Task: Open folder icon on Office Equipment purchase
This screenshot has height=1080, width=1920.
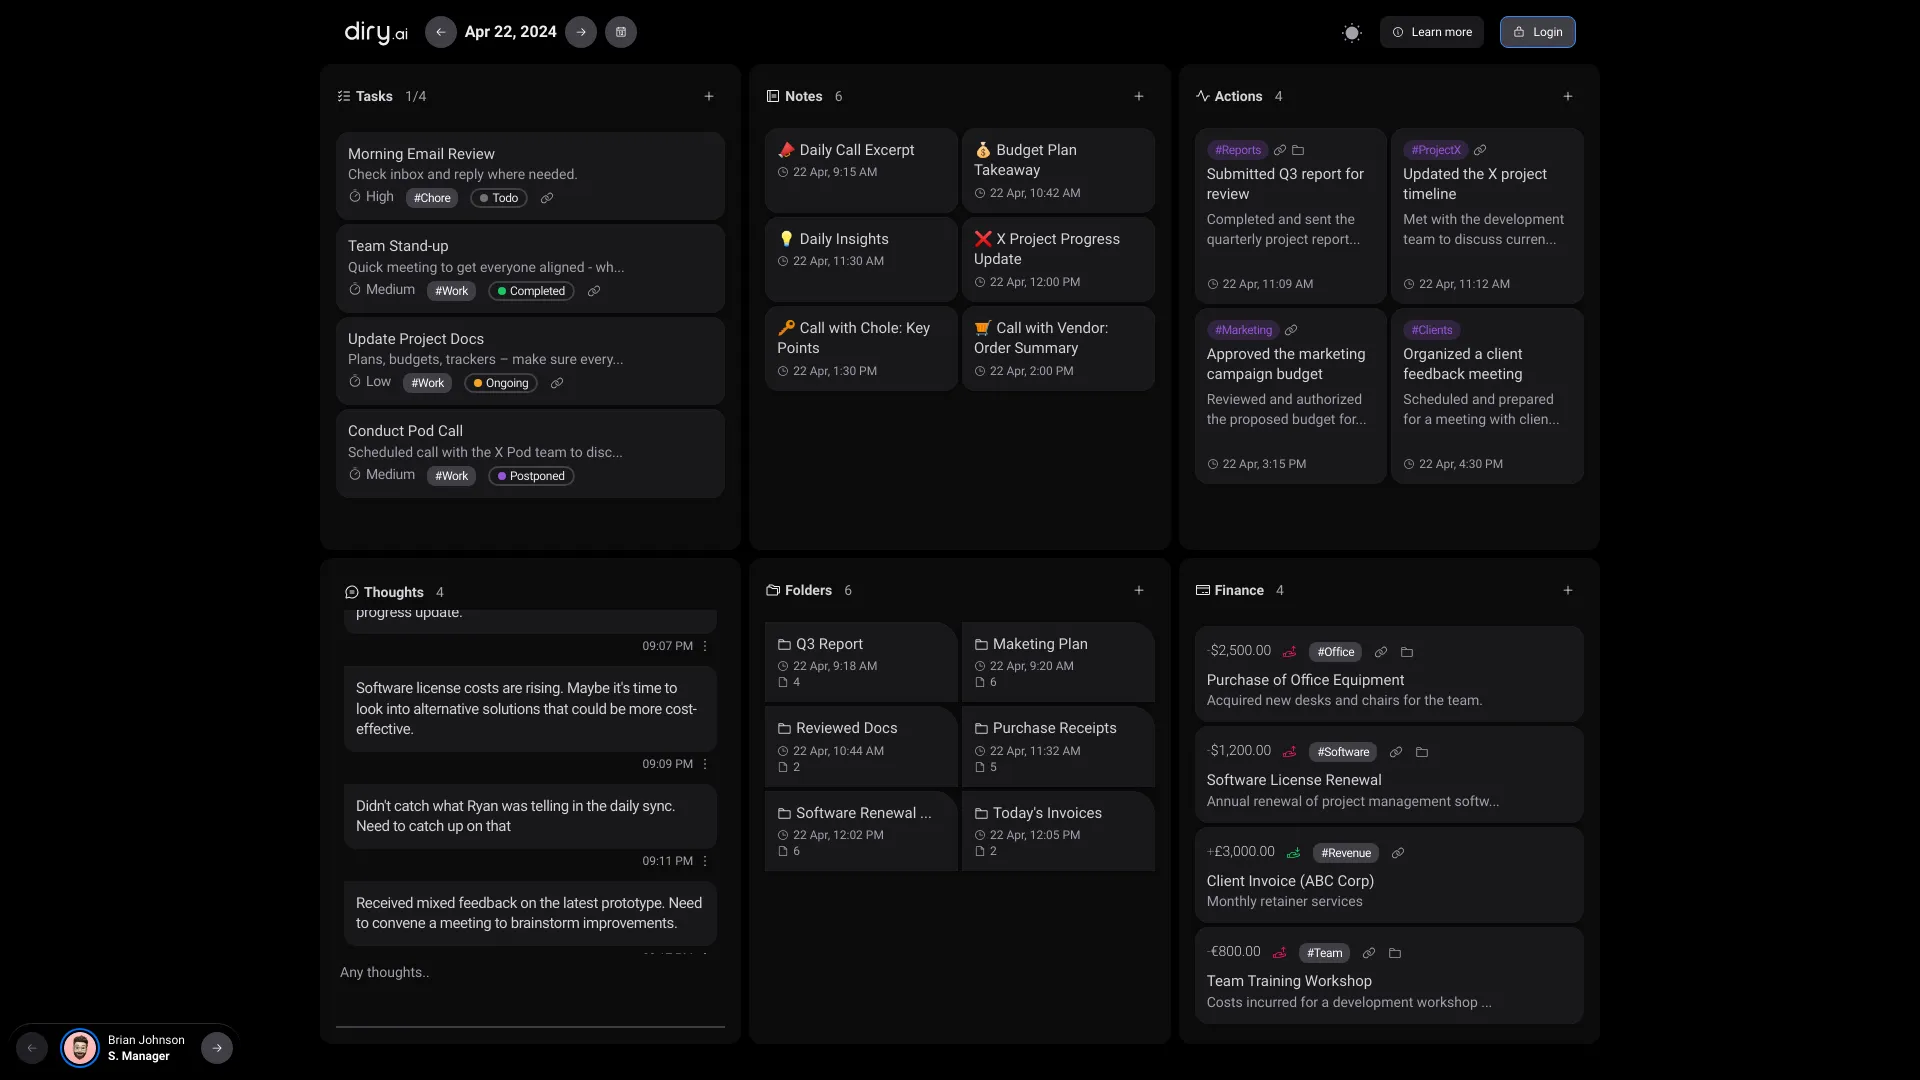Action: click(x=1407, y=652)
